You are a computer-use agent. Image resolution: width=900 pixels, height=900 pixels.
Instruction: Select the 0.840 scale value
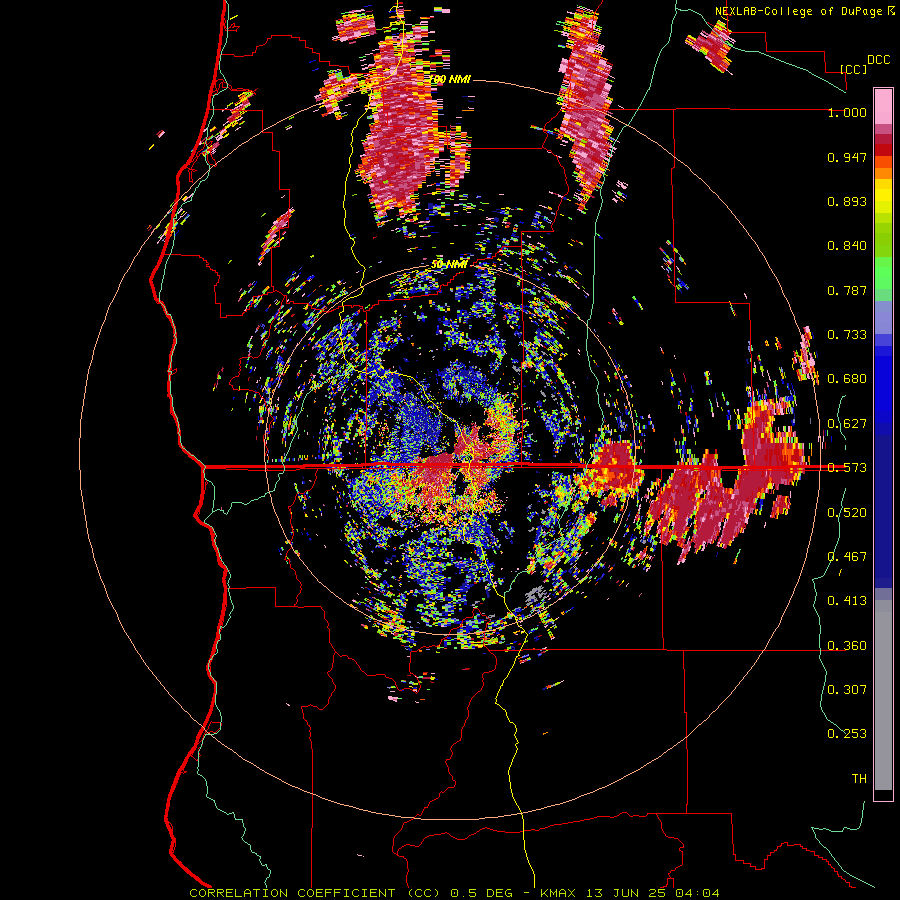tap(847, 246)
